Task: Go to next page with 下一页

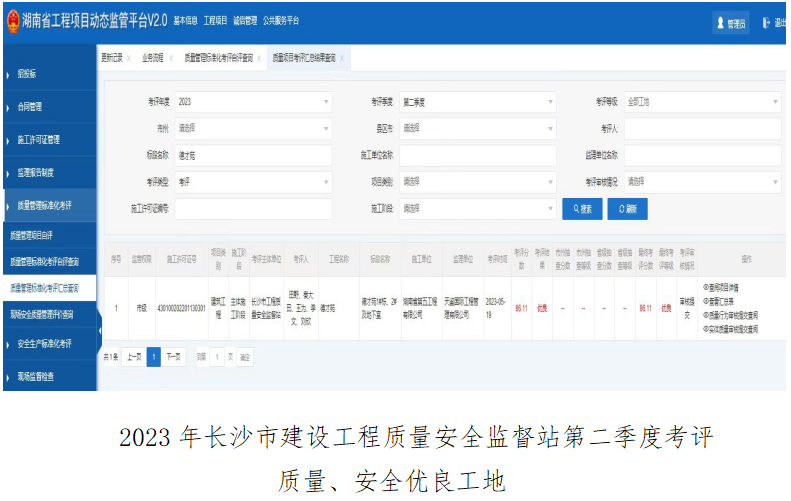Action: tap(174, 357)
